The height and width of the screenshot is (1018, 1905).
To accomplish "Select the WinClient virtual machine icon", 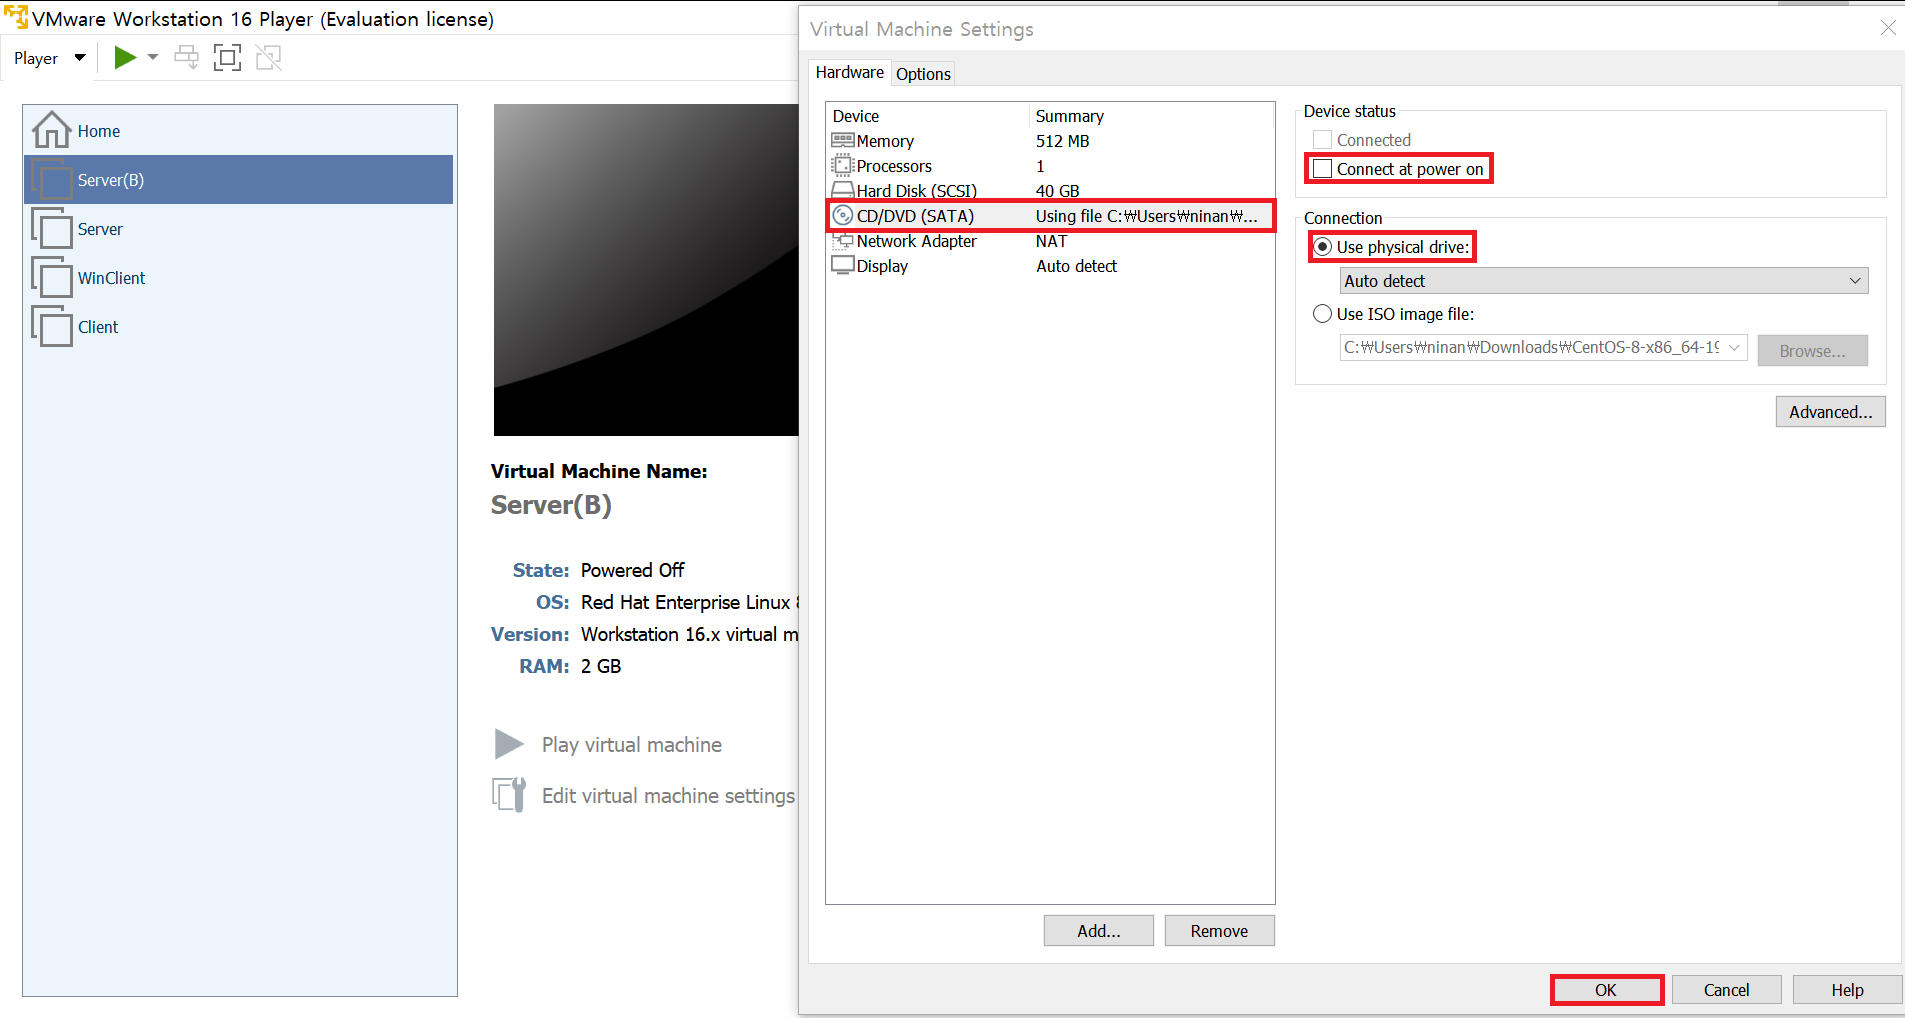I will tap(52, 278).
